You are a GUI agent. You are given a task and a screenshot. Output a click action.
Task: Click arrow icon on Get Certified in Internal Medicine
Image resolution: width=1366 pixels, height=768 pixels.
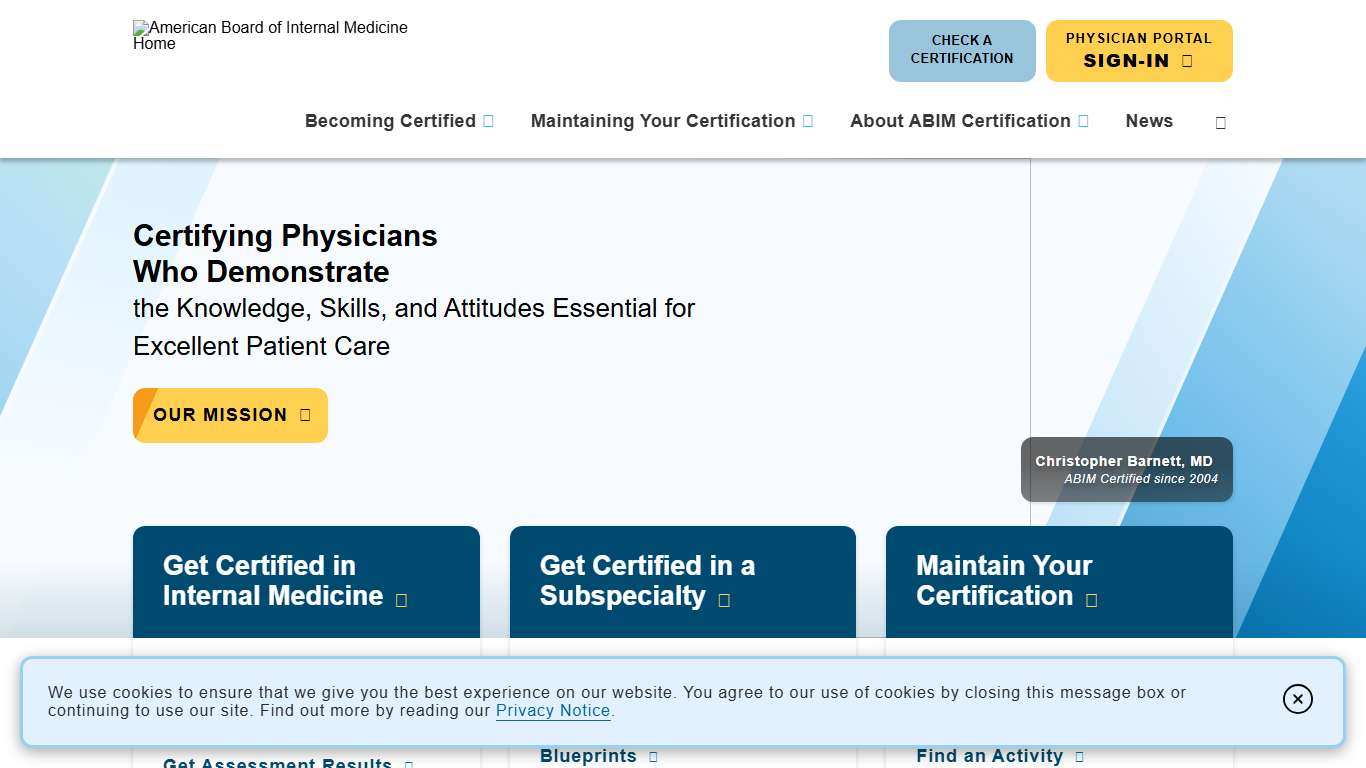402,600
